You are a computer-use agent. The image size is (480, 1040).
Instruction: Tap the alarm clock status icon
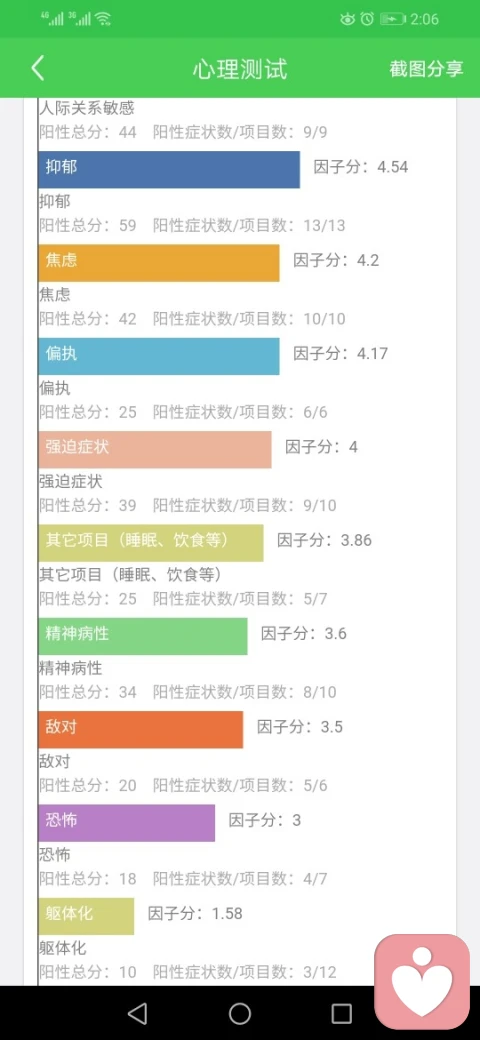point(367,19)
